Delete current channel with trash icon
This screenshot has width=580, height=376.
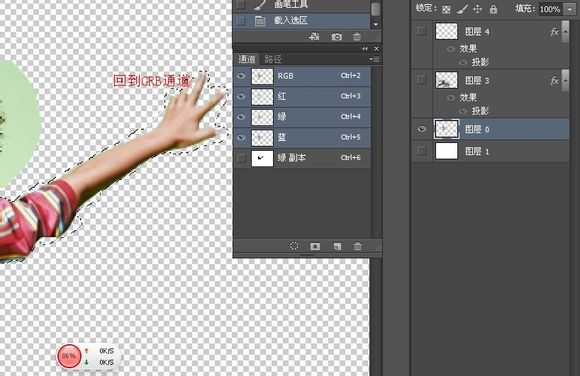coord(357,246)
